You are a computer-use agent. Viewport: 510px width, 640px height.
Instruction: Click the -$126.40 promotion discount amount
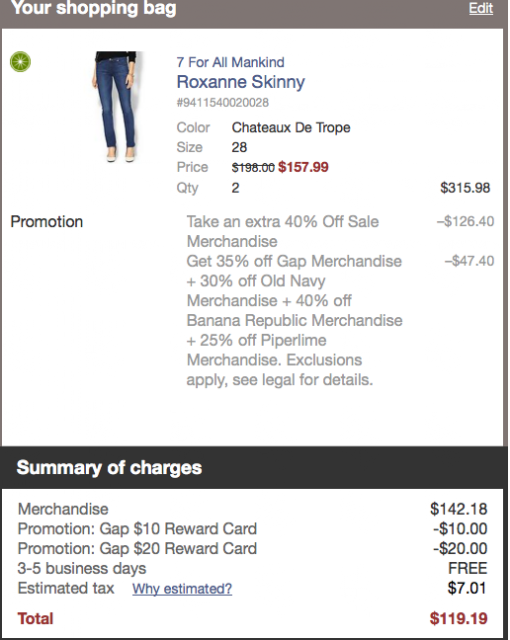[x=466, y=221]
